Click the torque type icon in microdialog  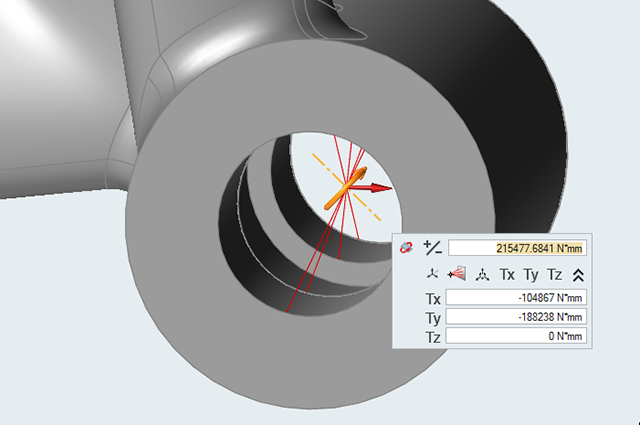click(408, 247)
